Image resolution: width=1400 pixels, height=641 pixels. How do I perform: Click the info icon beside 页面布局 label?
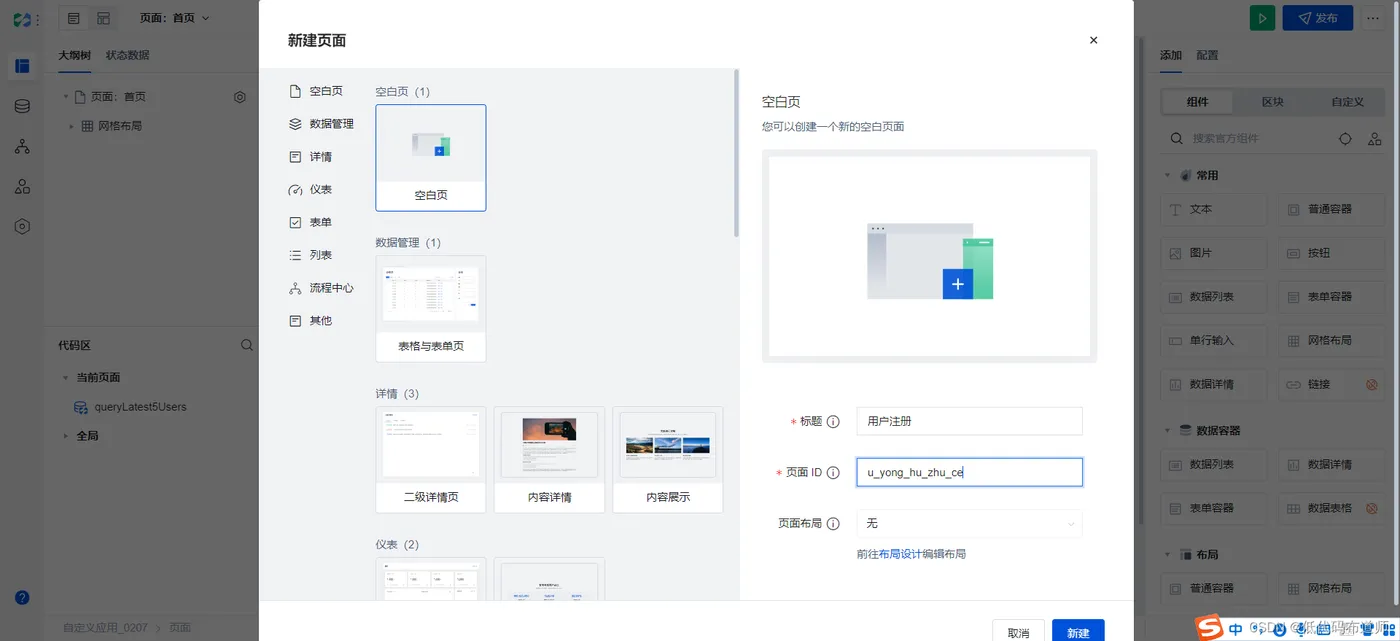833,523
